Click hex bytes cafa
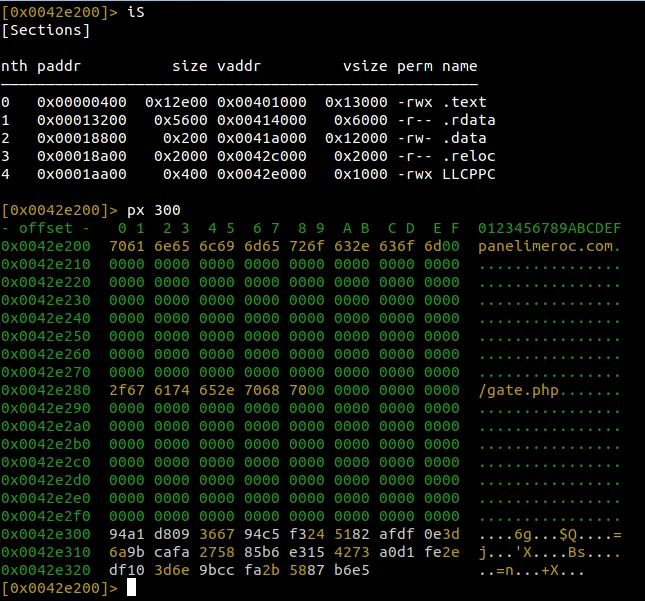The image size is (645, 601). click(x=172, y=552)
